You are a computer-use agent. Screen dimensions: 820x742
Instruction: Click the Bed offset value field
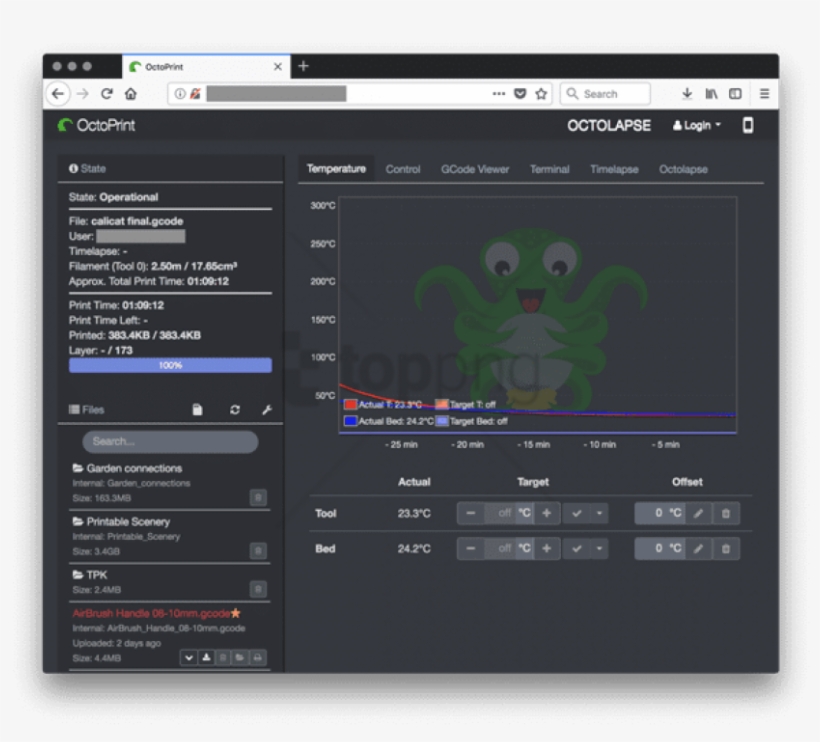coord(650,549)
